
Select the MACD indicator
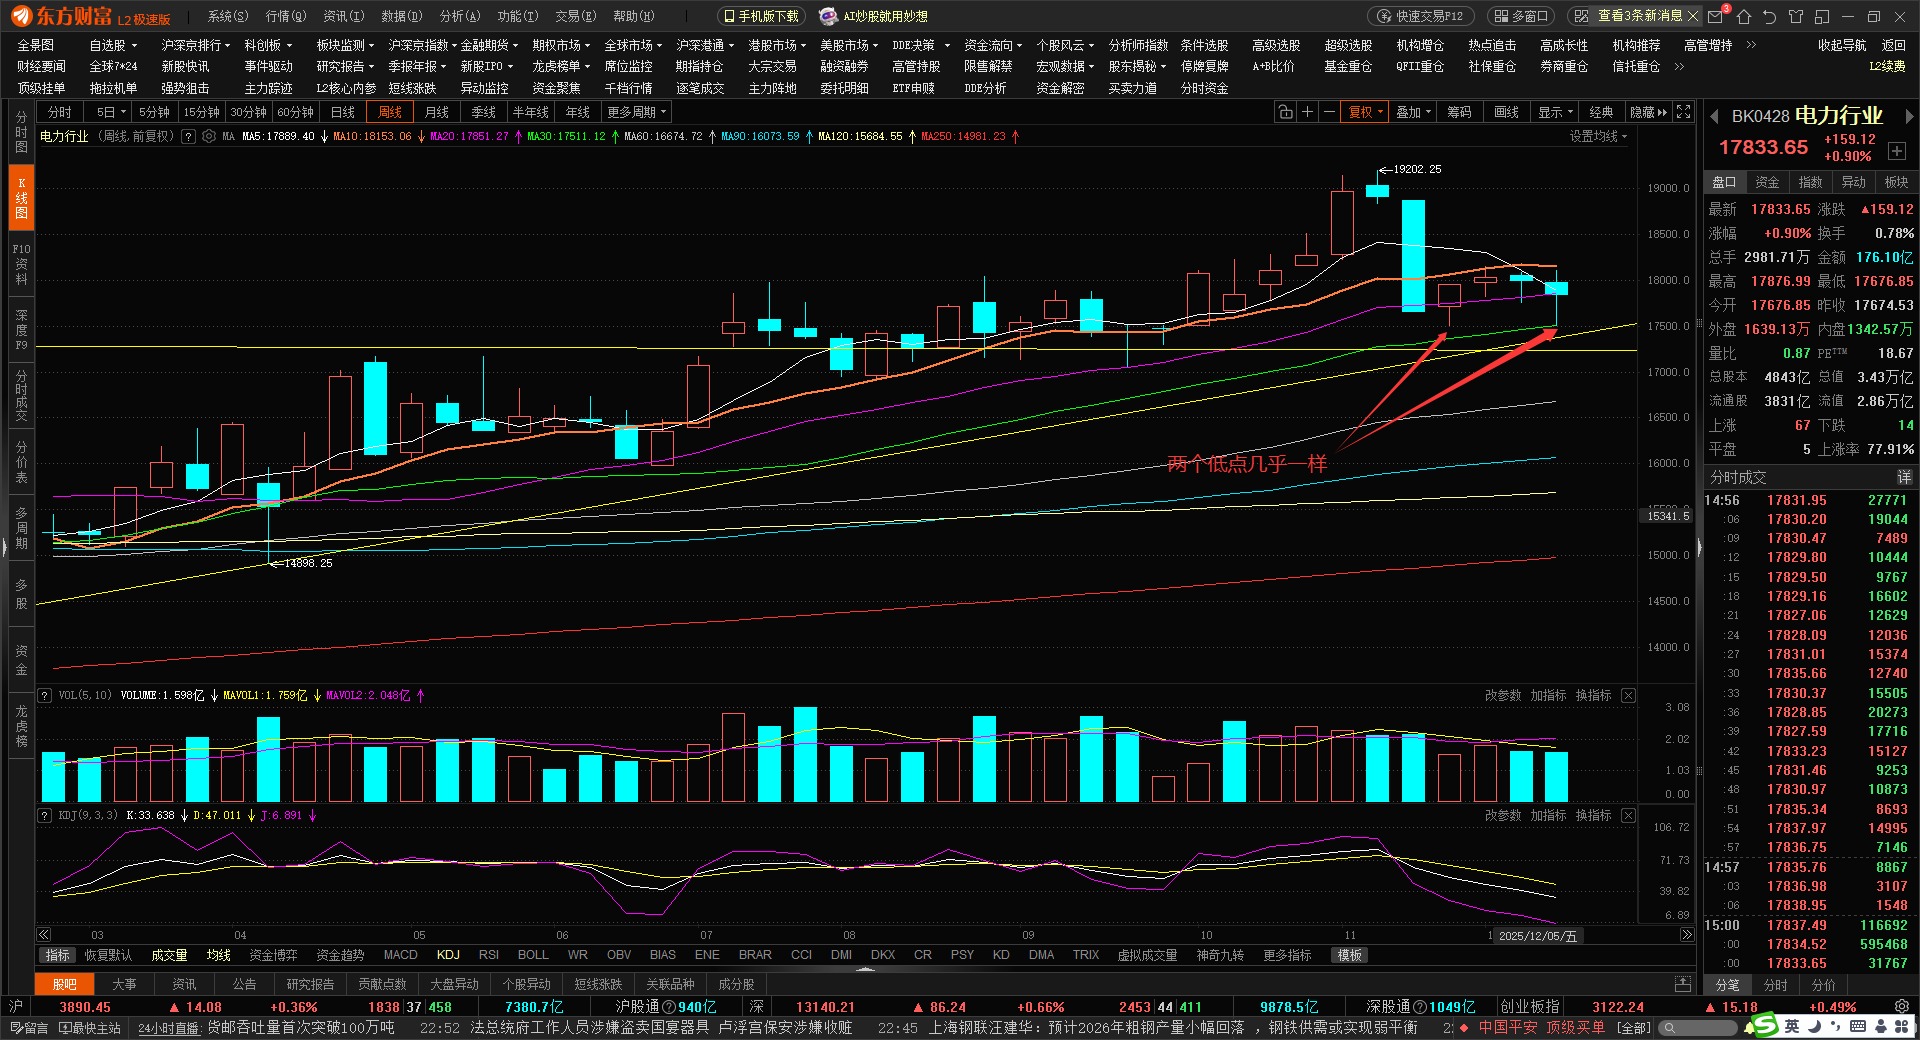click(x=400, y=955)
